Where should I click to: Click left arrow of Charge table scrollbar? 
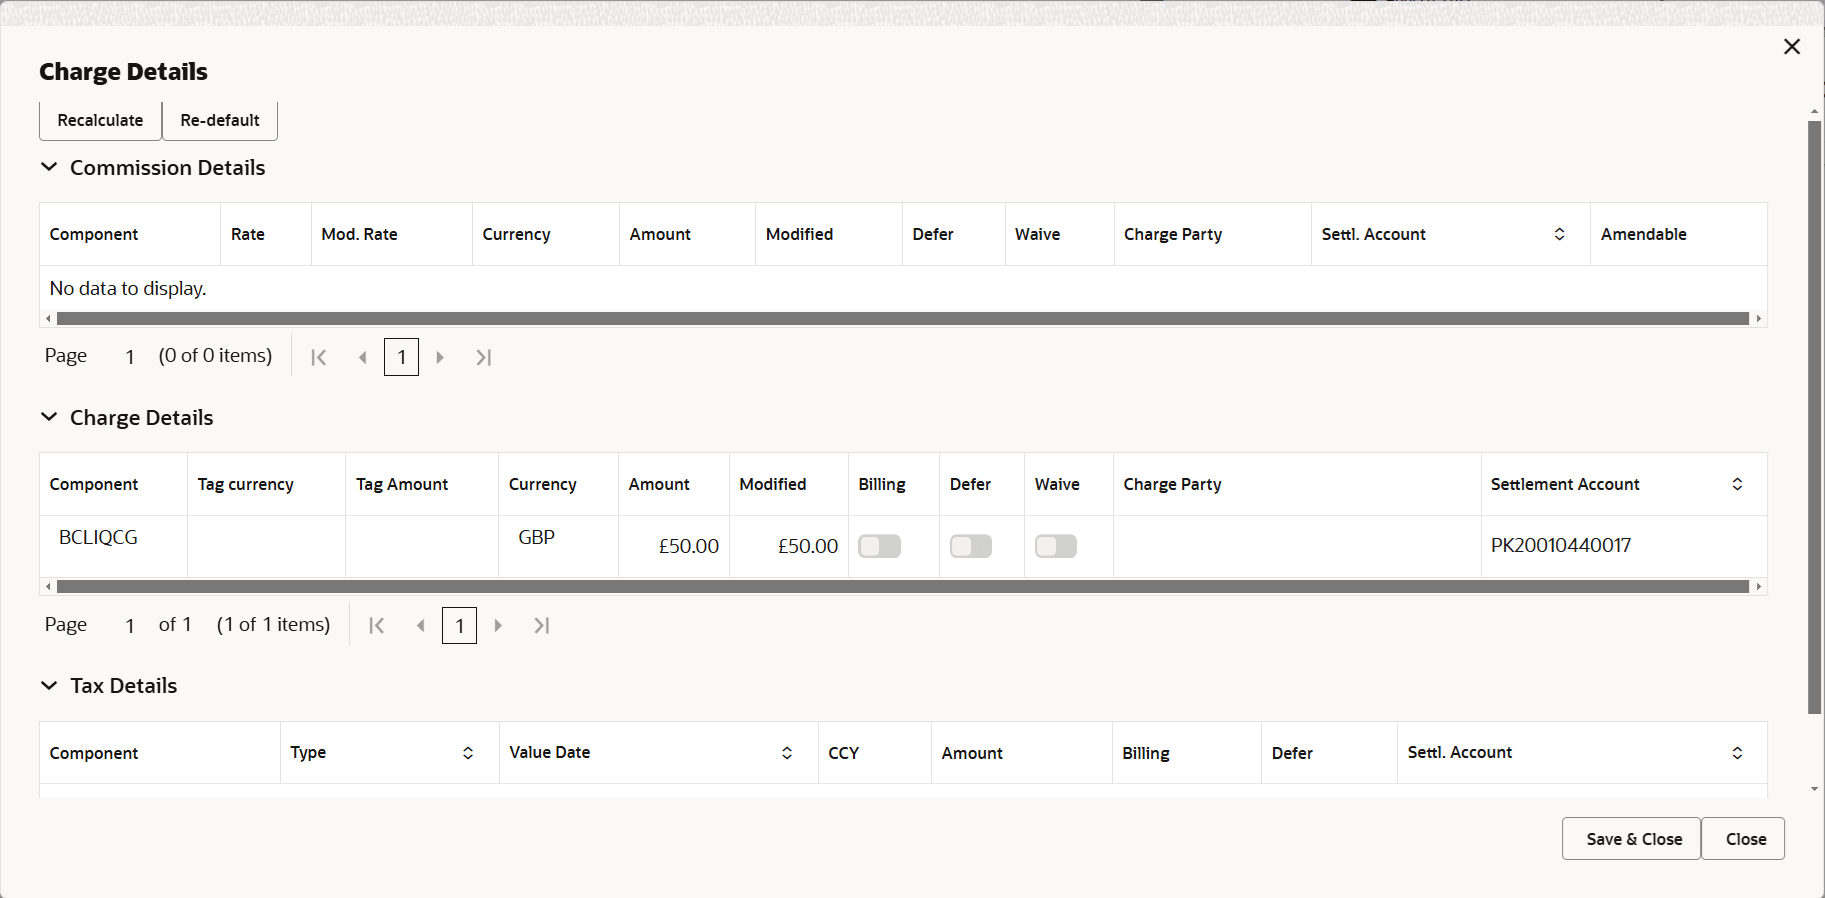point(48,587)
